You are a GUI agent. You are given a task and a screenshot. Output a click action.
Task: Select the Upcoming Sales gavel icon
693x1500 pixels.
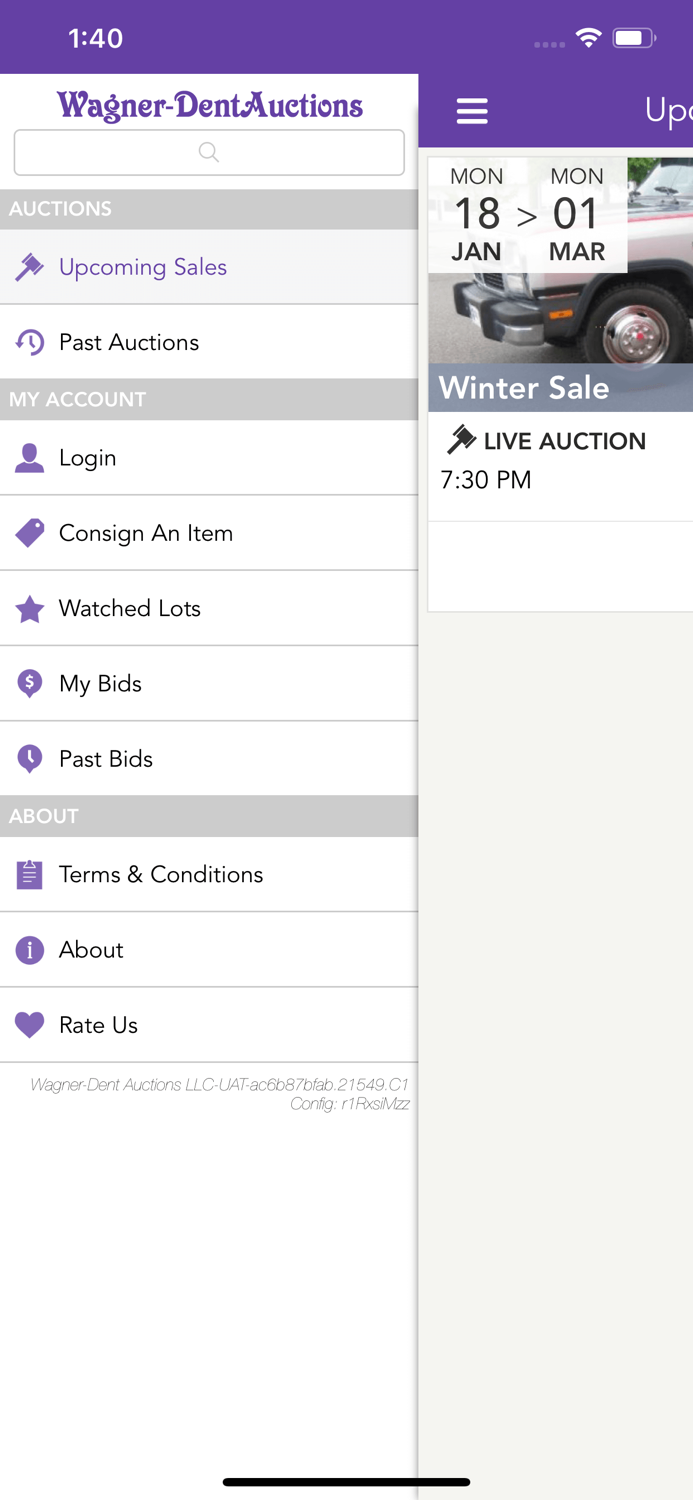tap(30, 267)
